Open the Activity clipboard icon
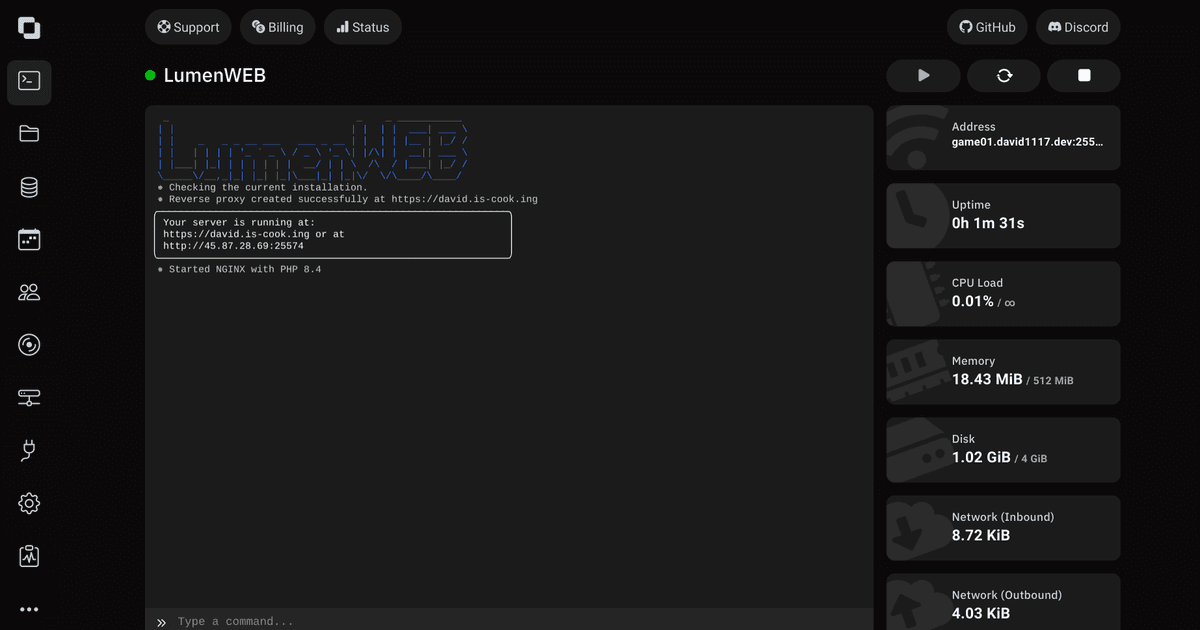Viewport: 1200px width, 630px height. point(29,556)
